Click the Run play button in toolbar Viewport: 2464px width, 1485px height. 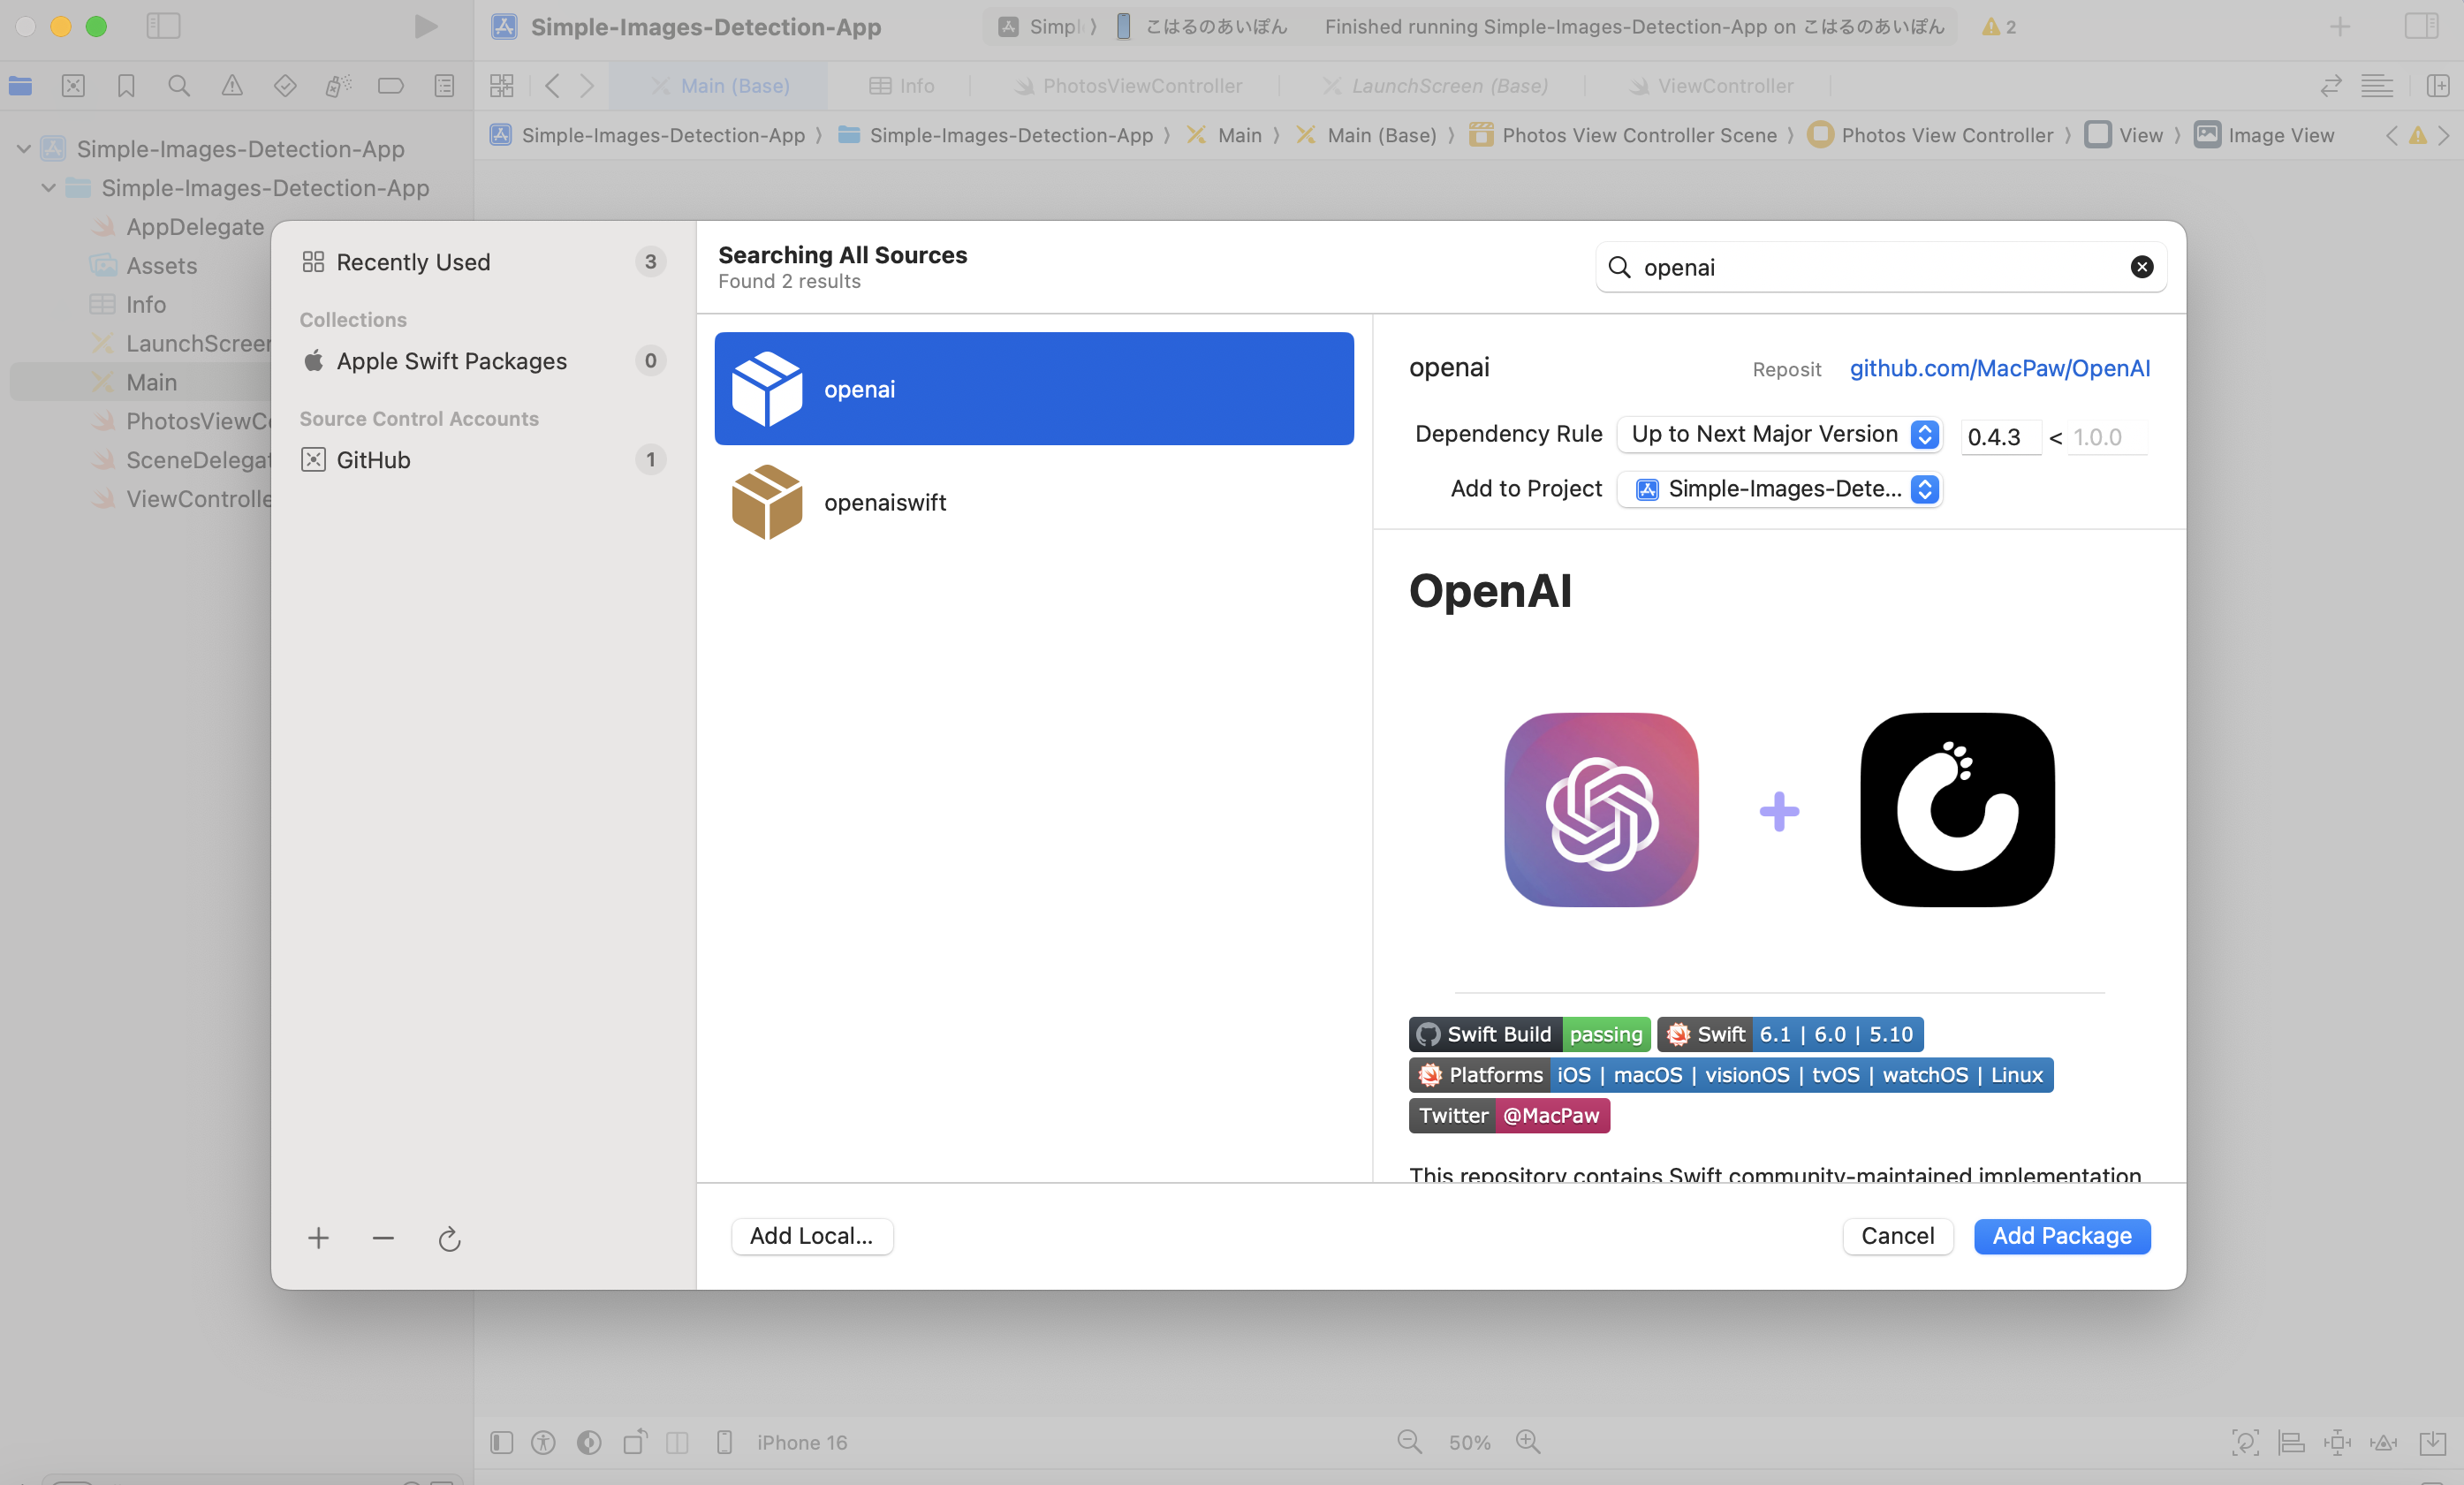pyautogui.click(x=426, y=26)
